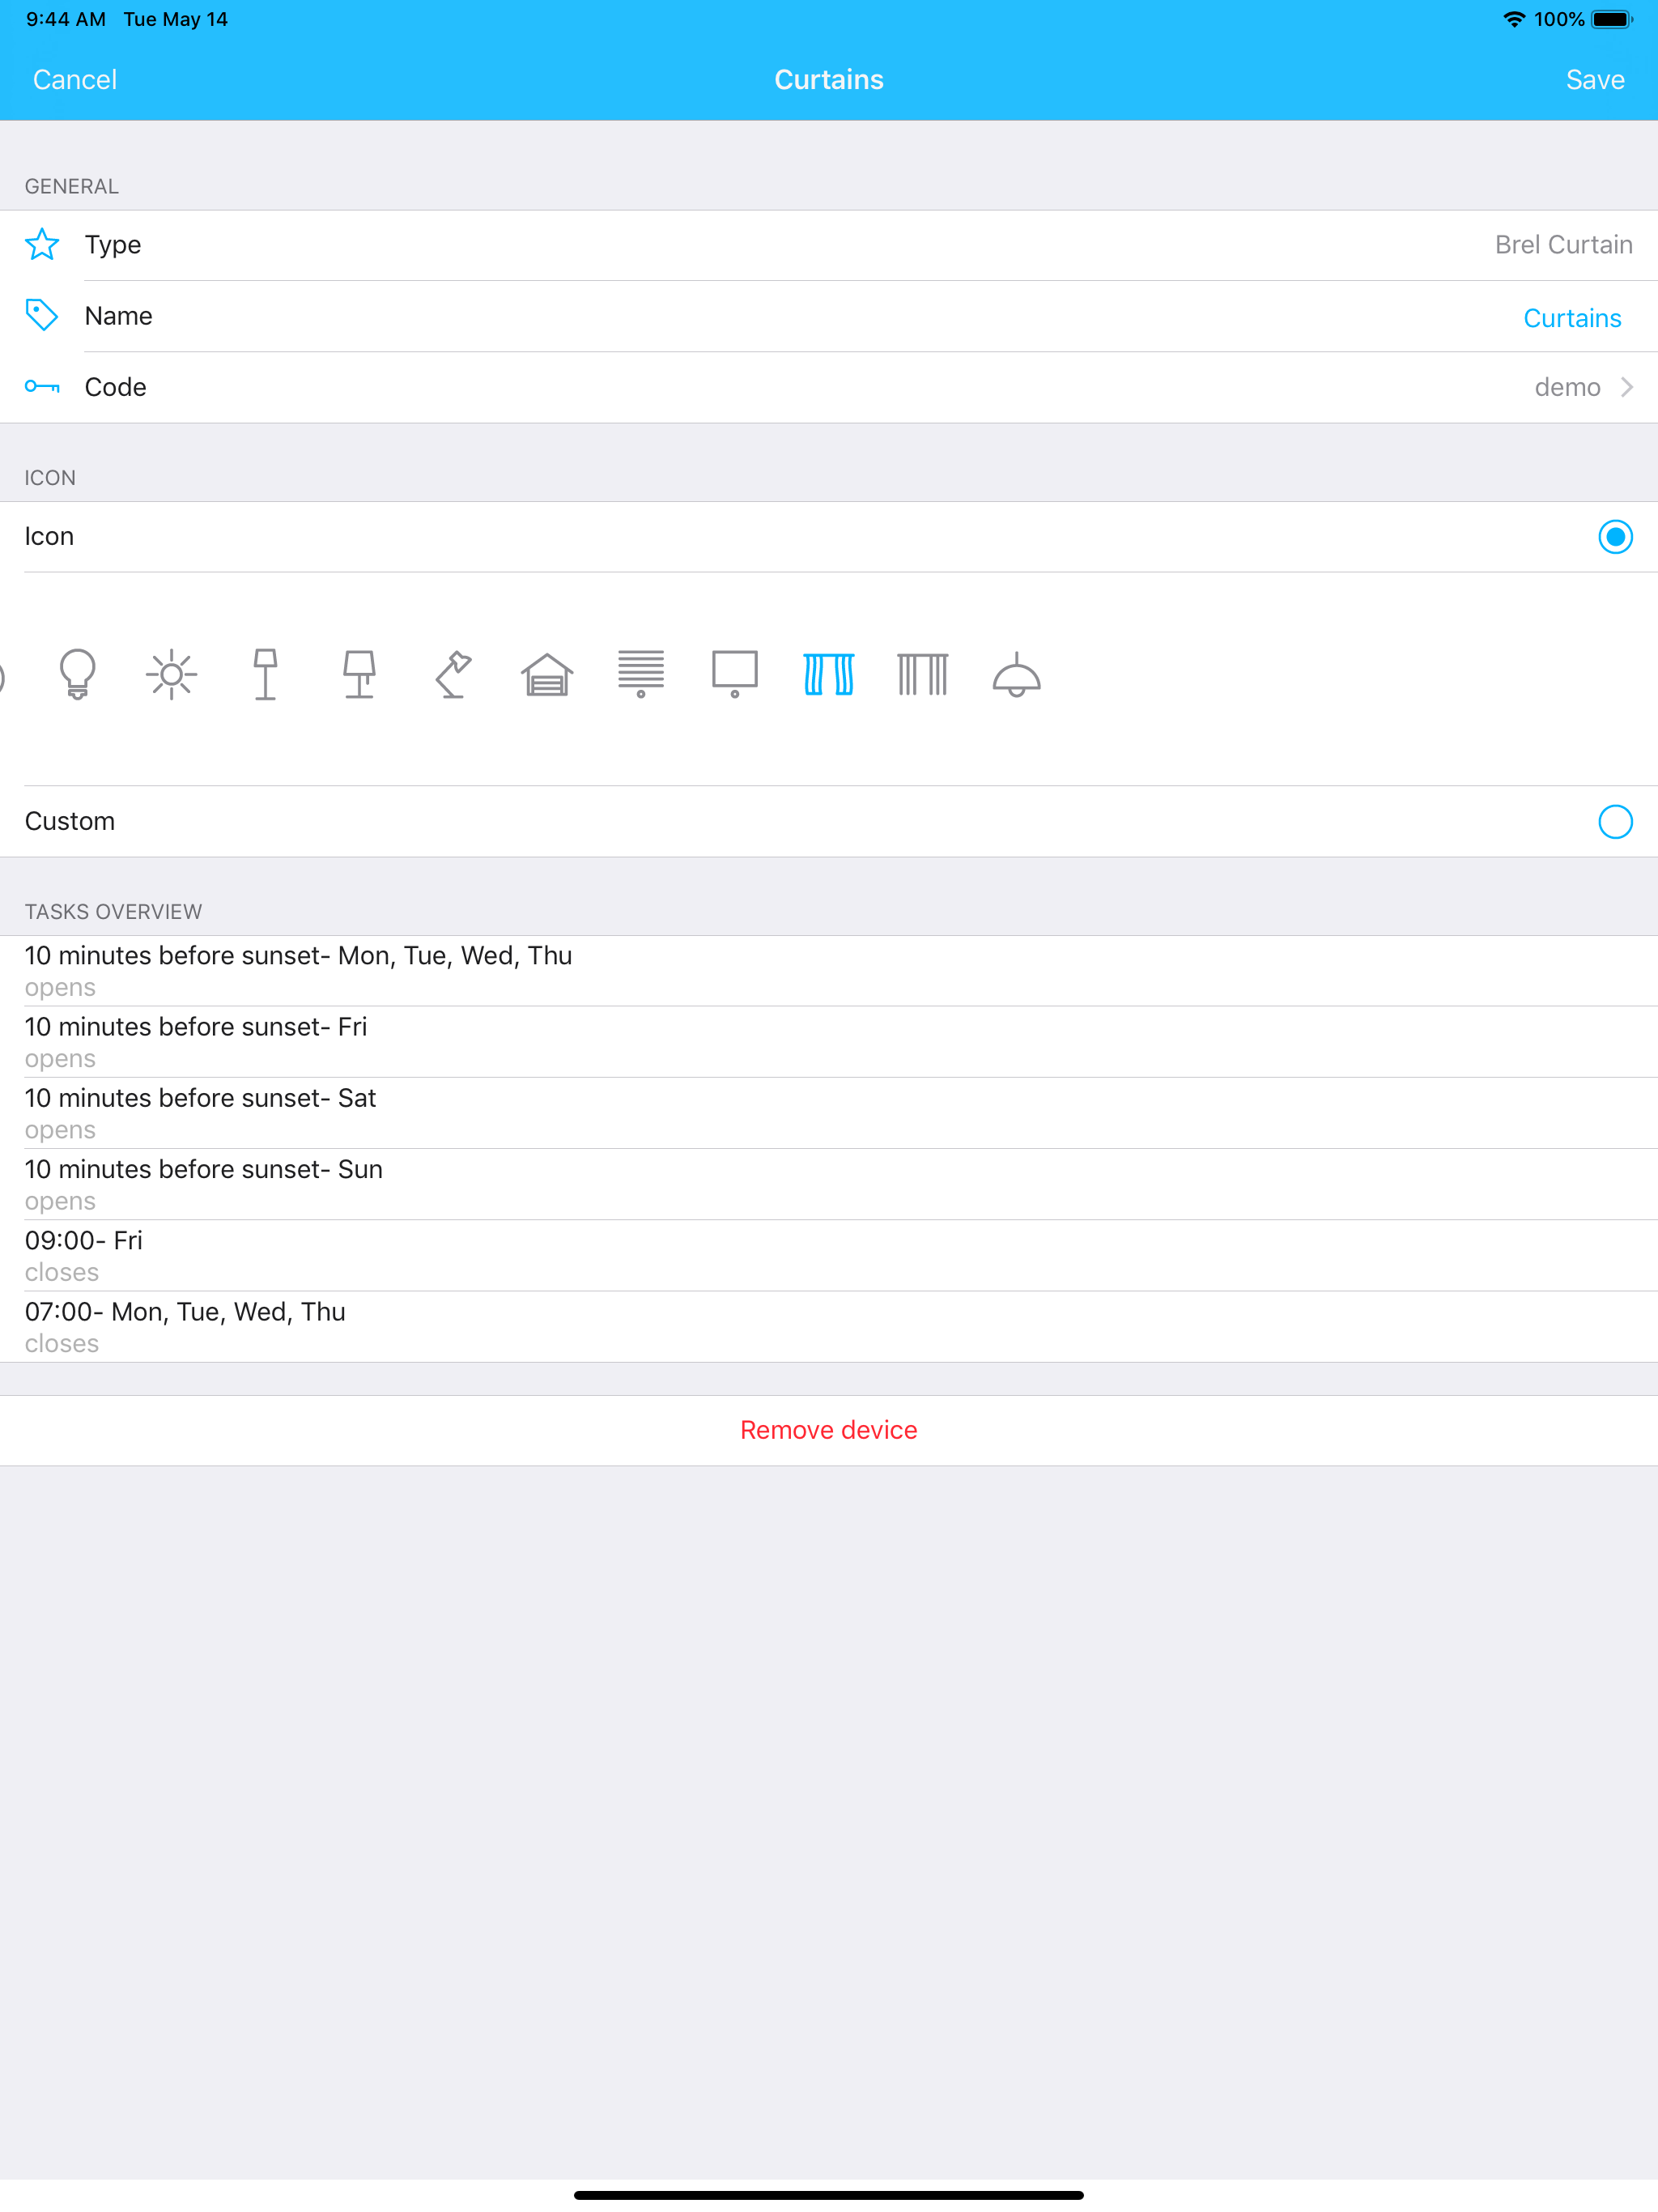This screenshot has width=1658, height=2212.
Task: Select the light bulb icon
Action: point(77,674)
